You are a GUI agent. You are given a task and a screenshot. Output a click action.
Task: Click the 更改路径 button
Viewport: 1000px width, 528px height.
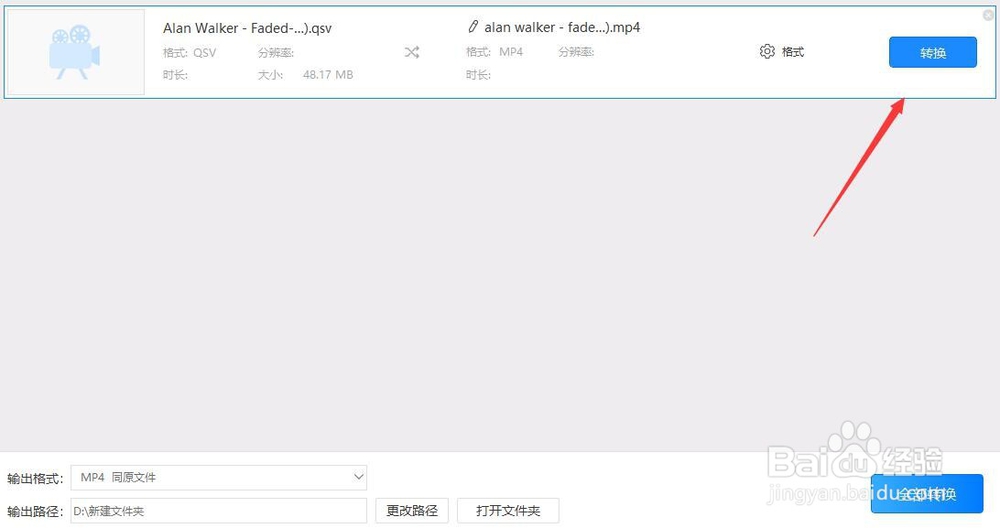pyautogui.click(x=412, y=511)
